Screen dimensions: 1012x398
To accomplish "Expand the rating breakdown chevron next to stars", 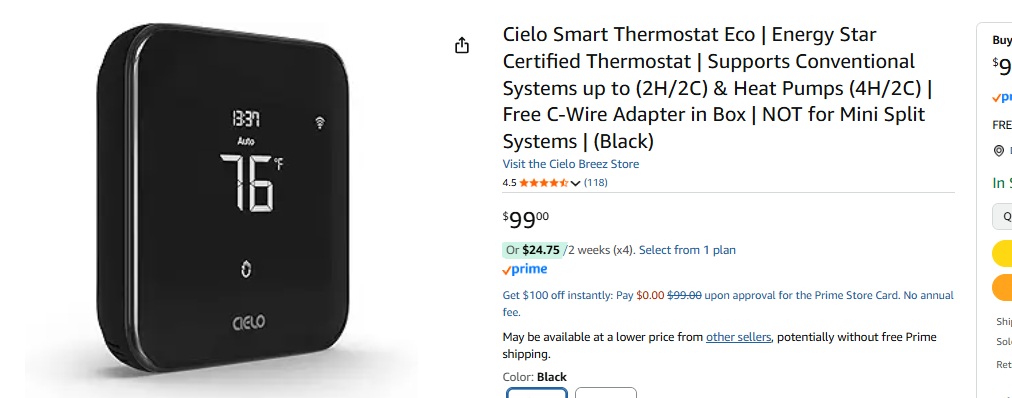I will point(576,183).
